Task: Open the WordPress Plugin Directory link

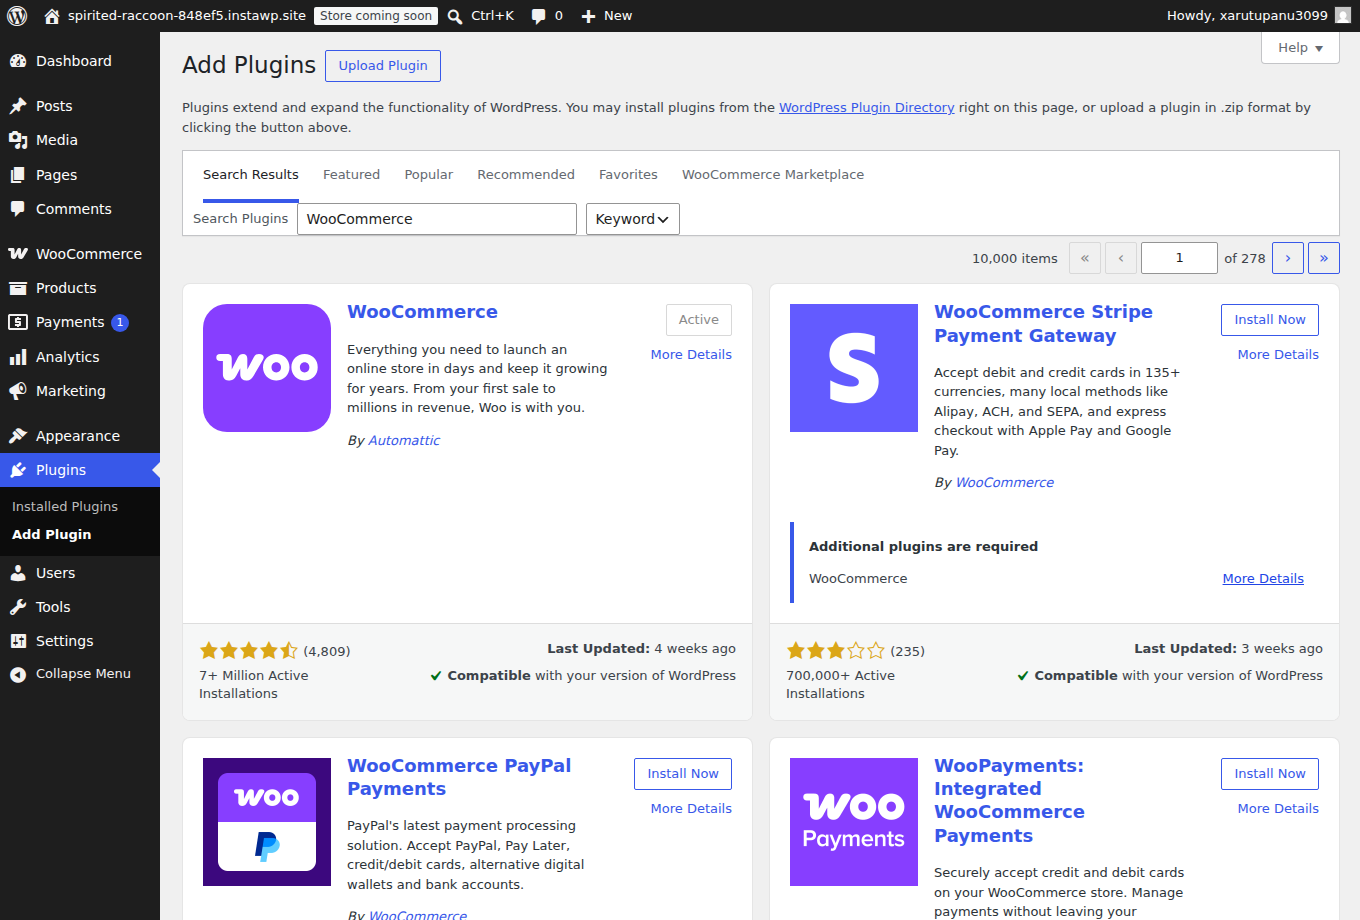Action: (867, 108)
